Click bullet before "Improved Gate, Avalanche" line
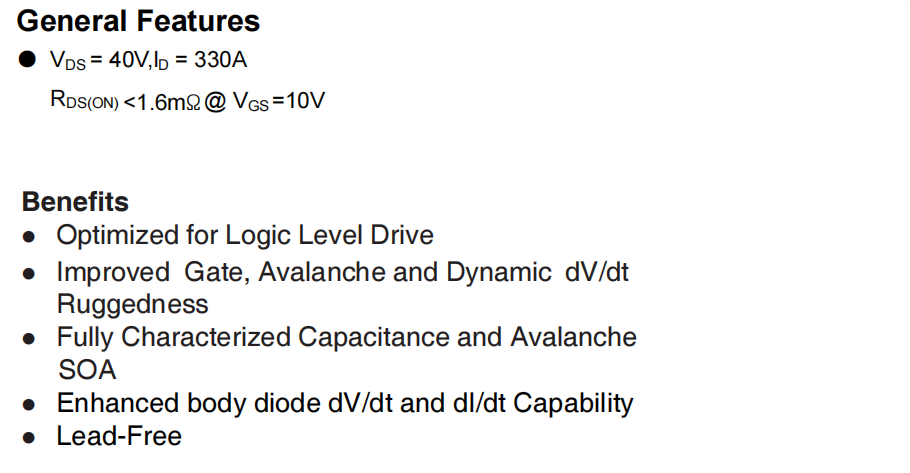910x473 pixels. pos(30,273)
